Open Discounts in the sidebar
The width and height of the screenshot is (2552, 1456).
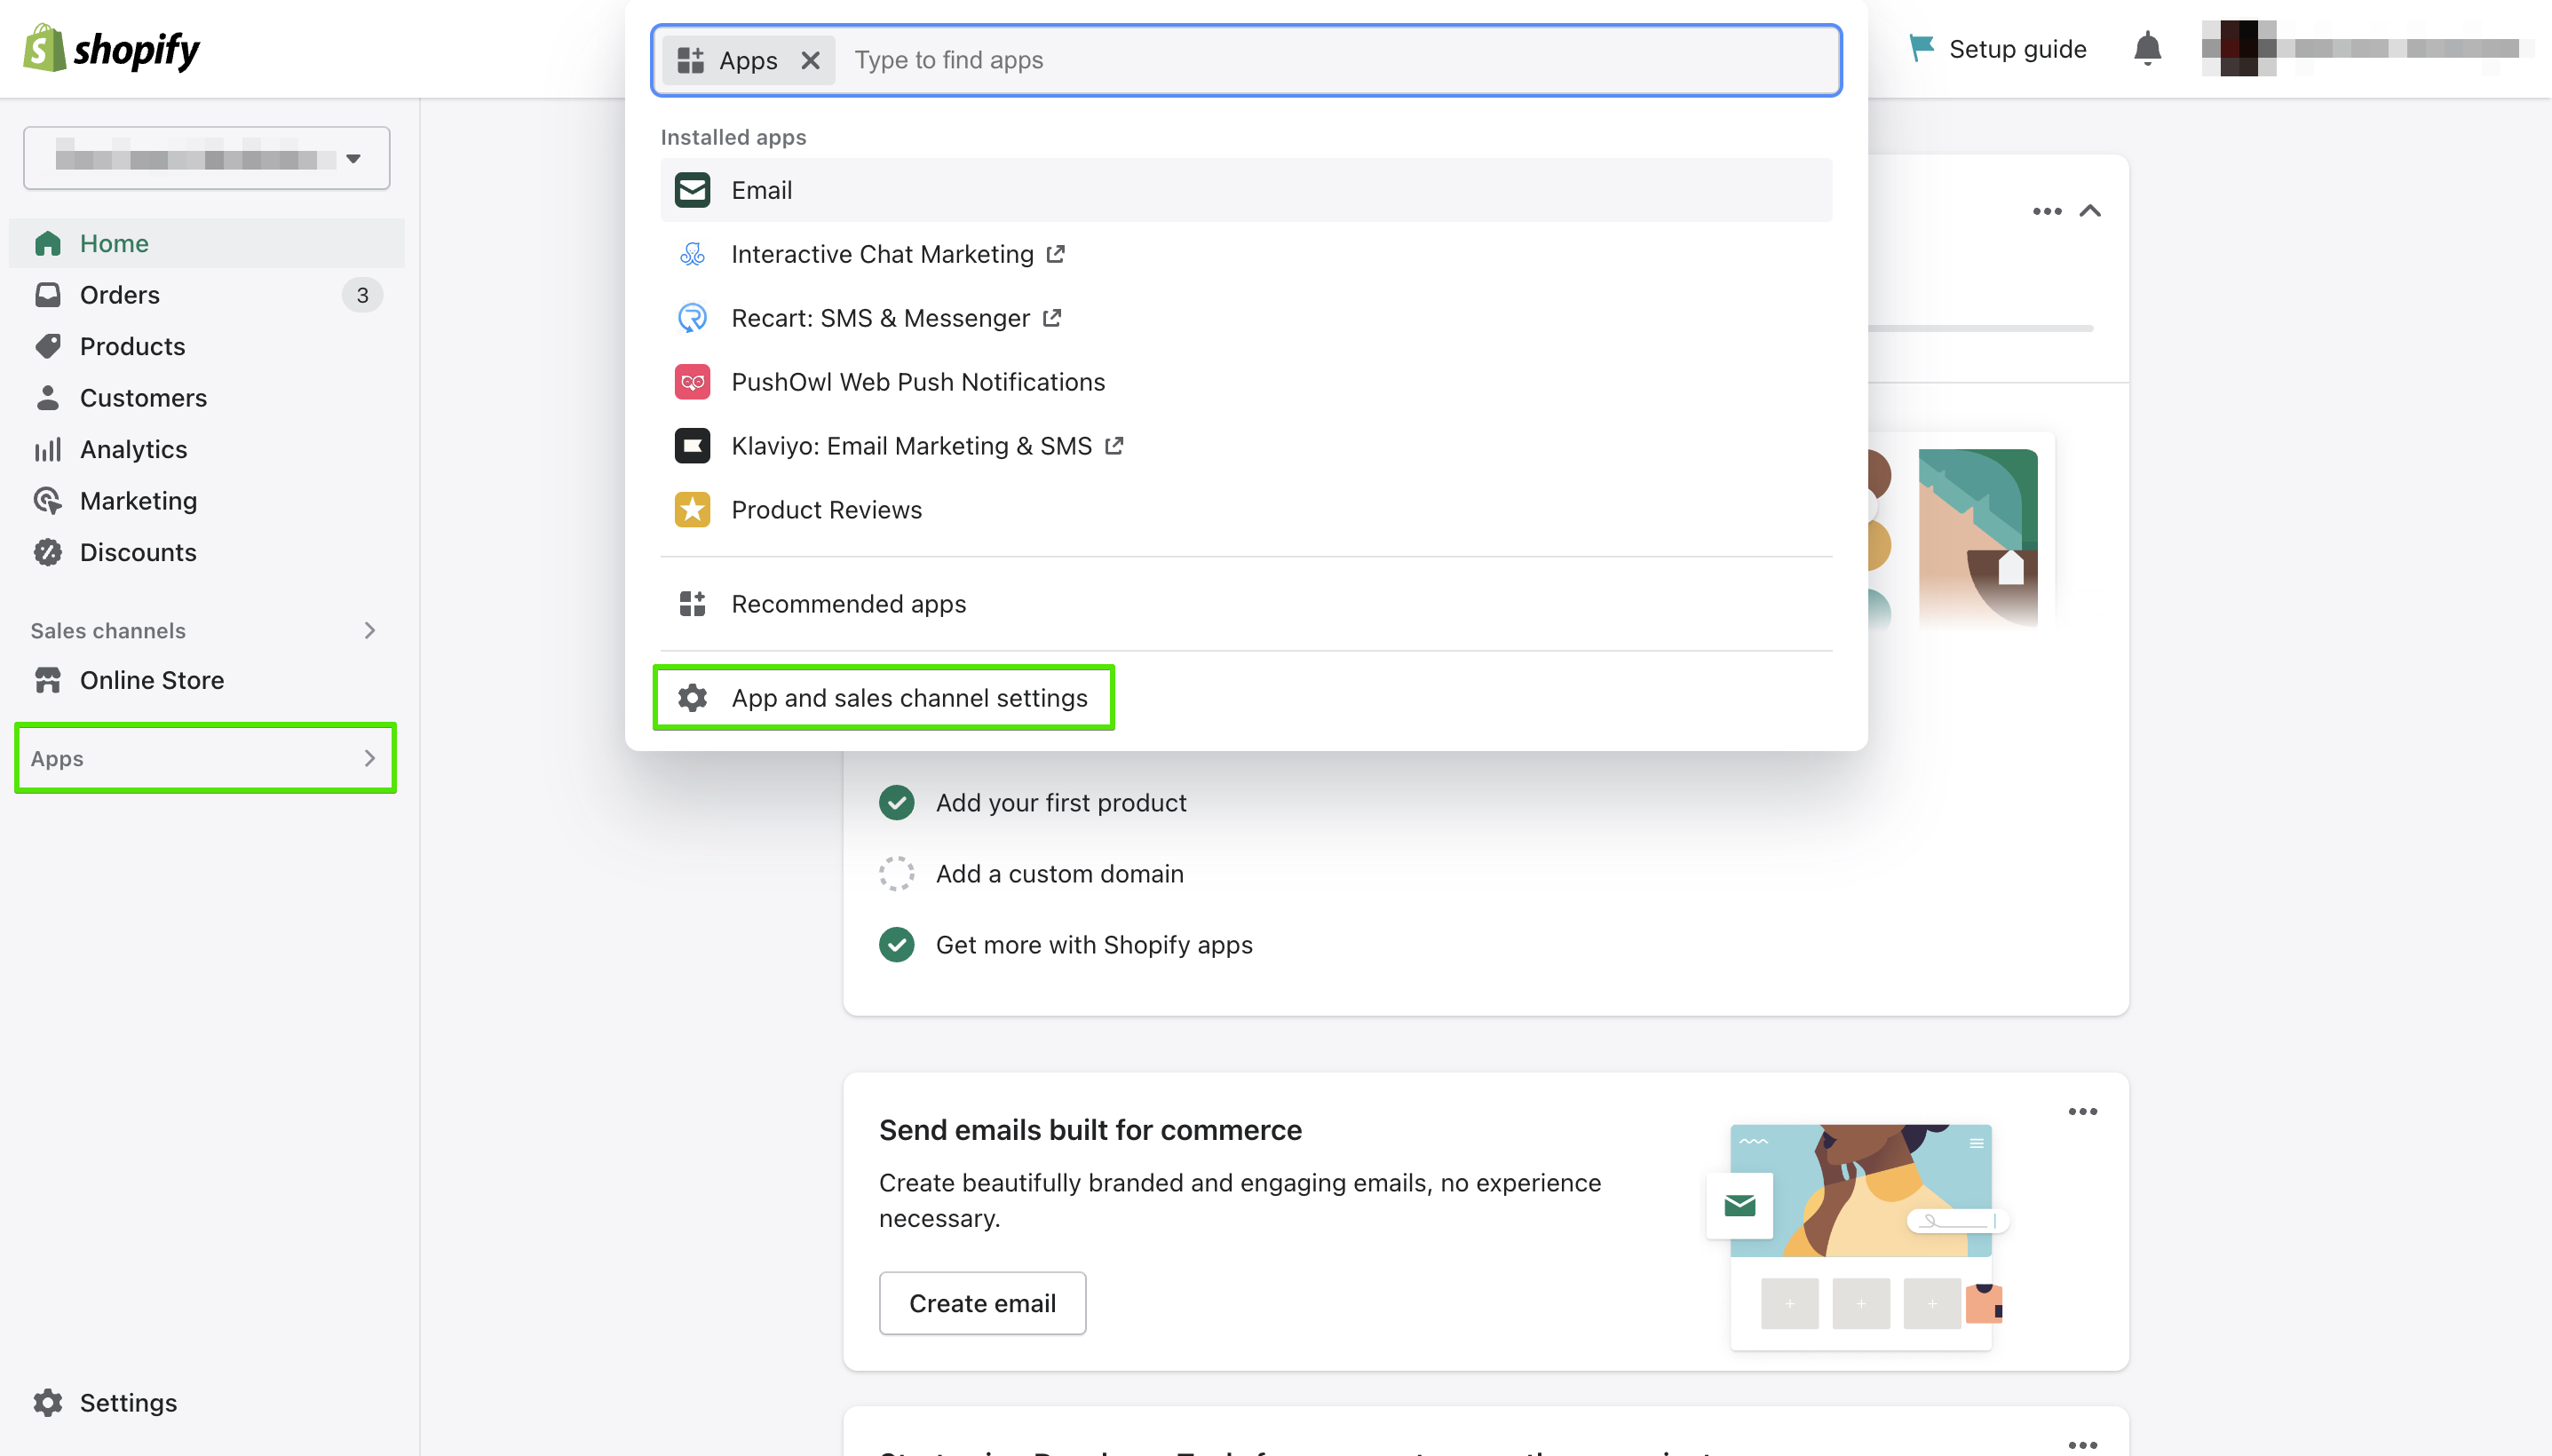(207, 552)
